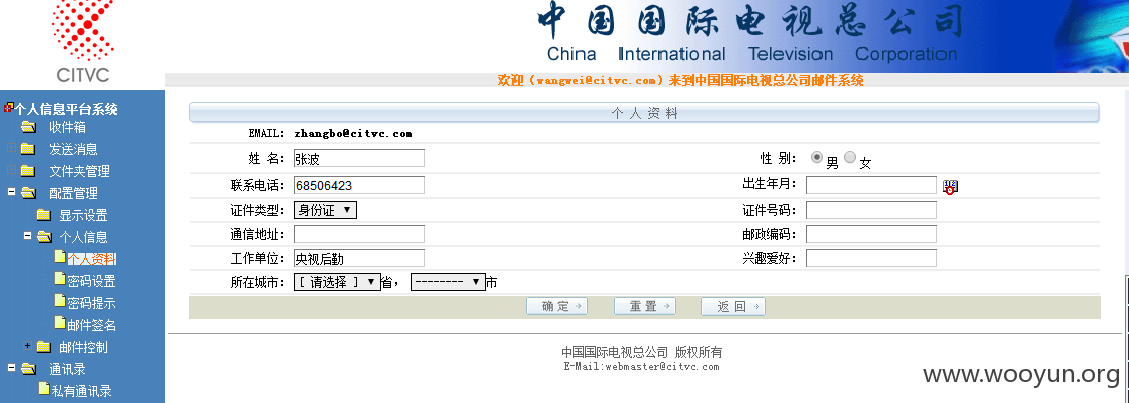Expand the 发送消息 tree node
The image size is (1129, 403).
11,148
